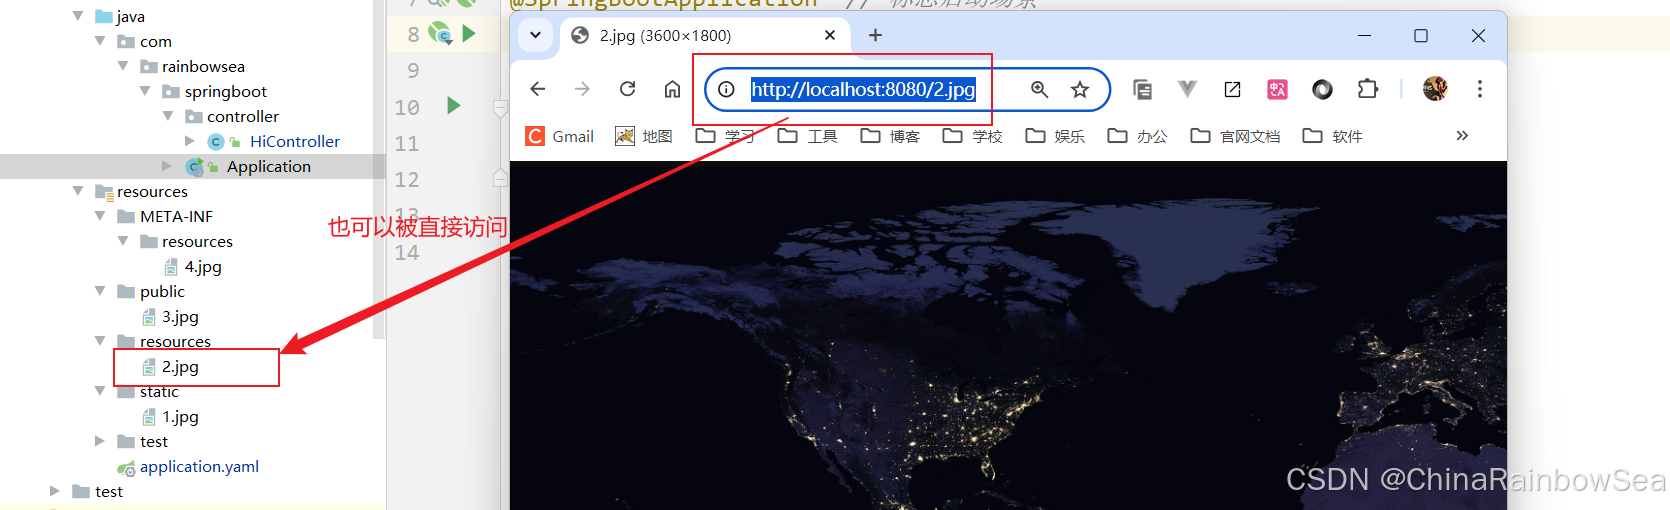Open the Chrome three-dot menu
The image size is (1670, 510).
[1479, 89]
